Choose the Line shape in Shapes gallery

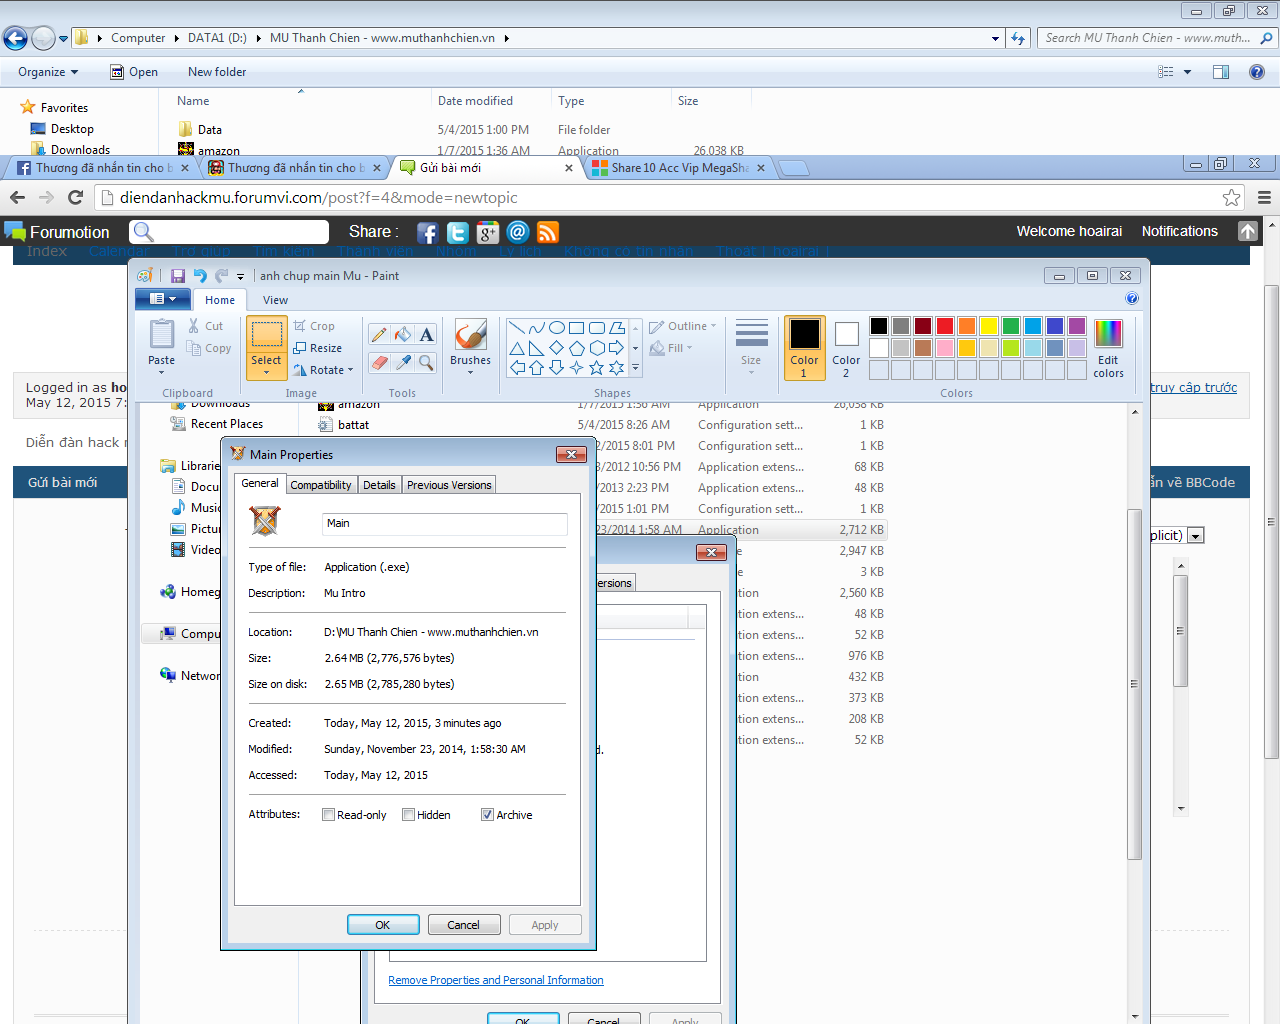pos(517,327)
